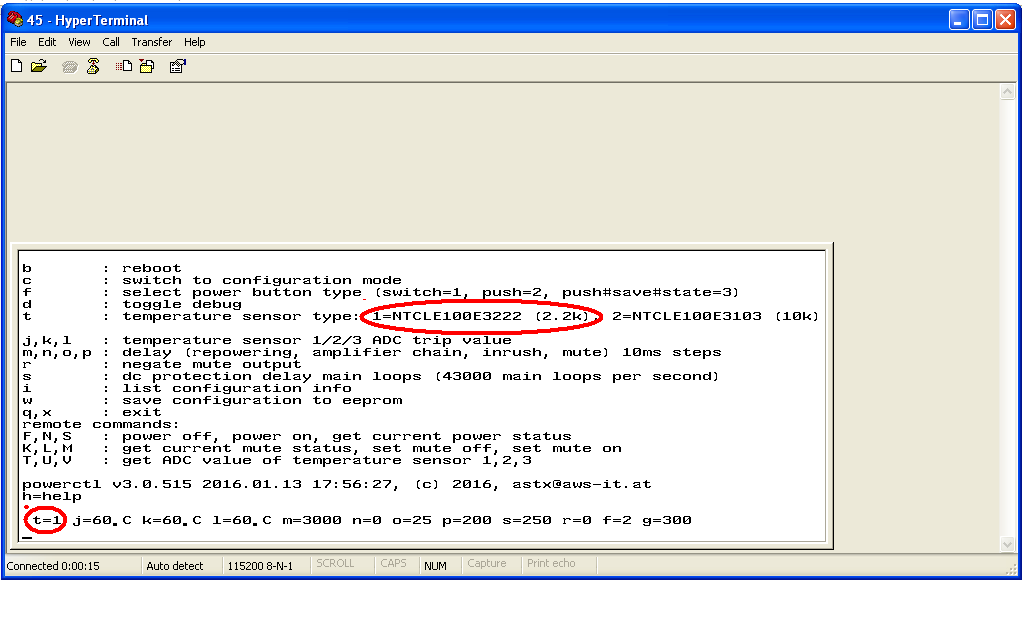Click the Call (connect) phone icon
Image resolution: width=1022 pixels, height=626 pixels.
tap(70, 66)
